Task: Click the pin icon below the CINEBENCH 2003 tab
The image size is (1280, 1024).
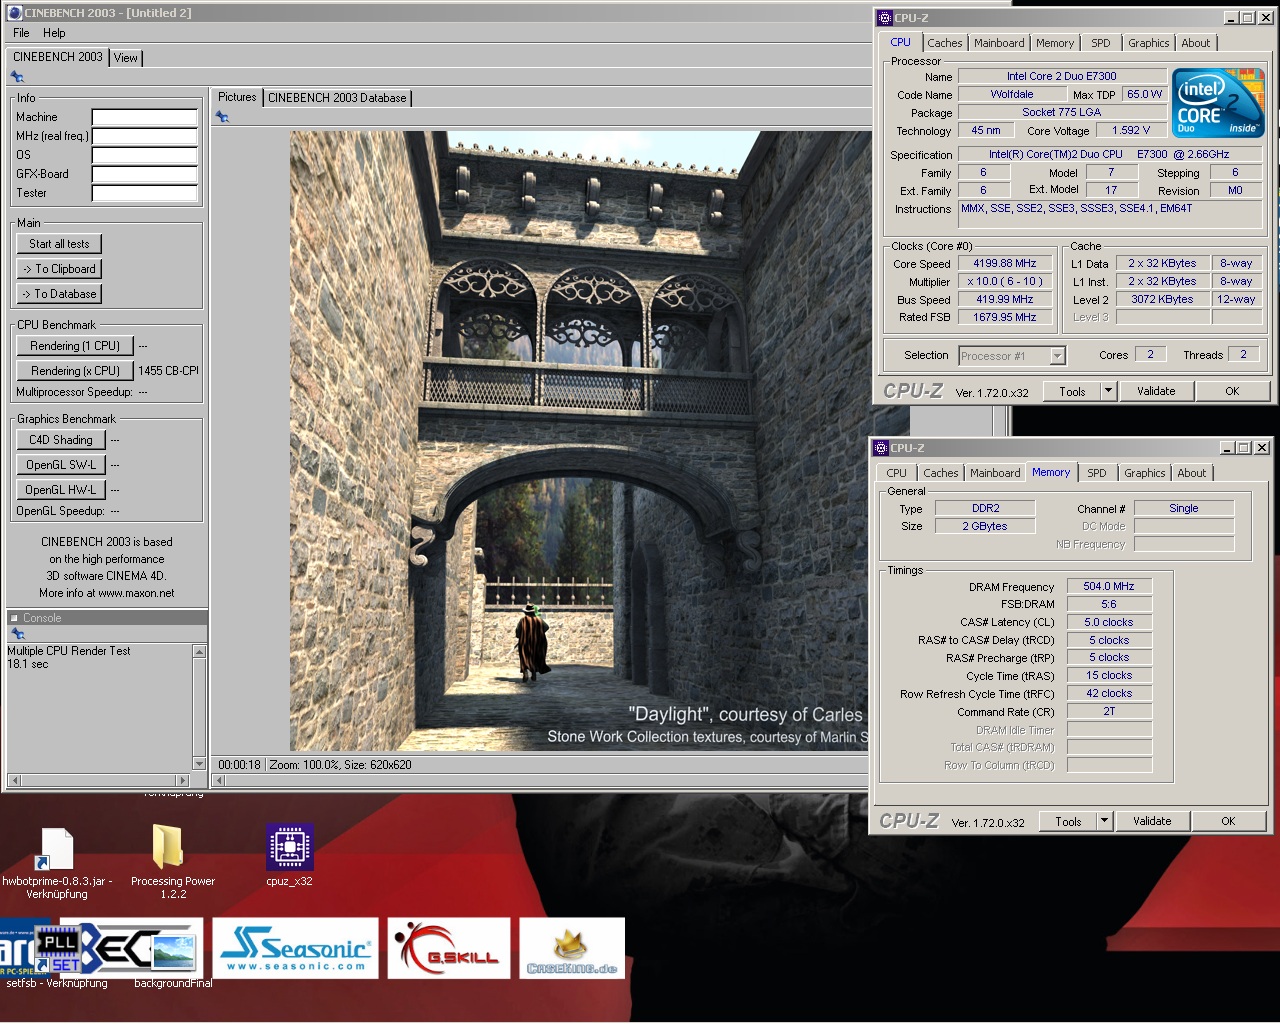Action: 17,77
